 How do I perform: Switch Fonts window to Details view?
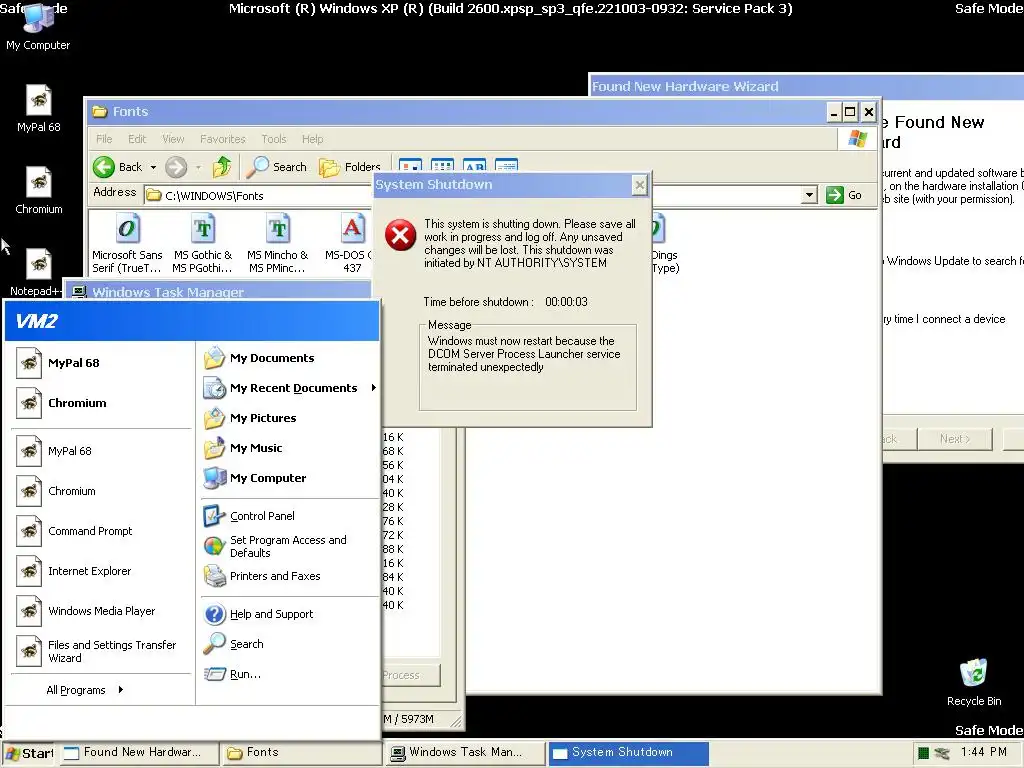point(506,165)
